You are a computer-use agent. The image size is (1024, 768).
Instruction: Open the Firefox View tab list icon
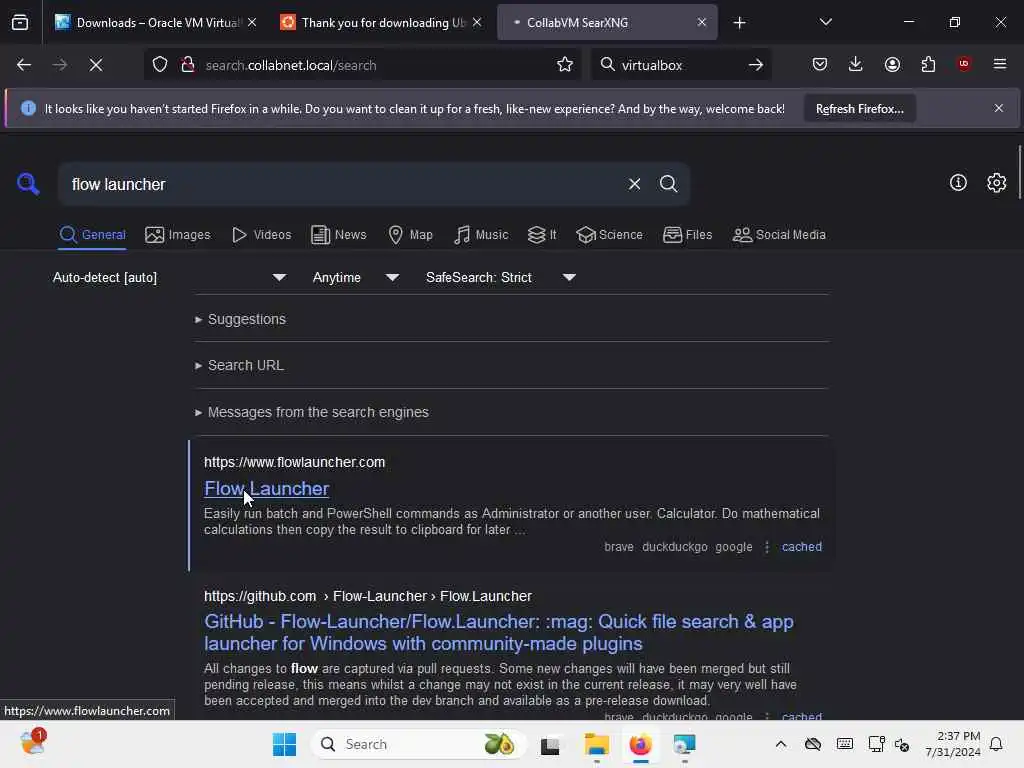click(x=20, y=22)
